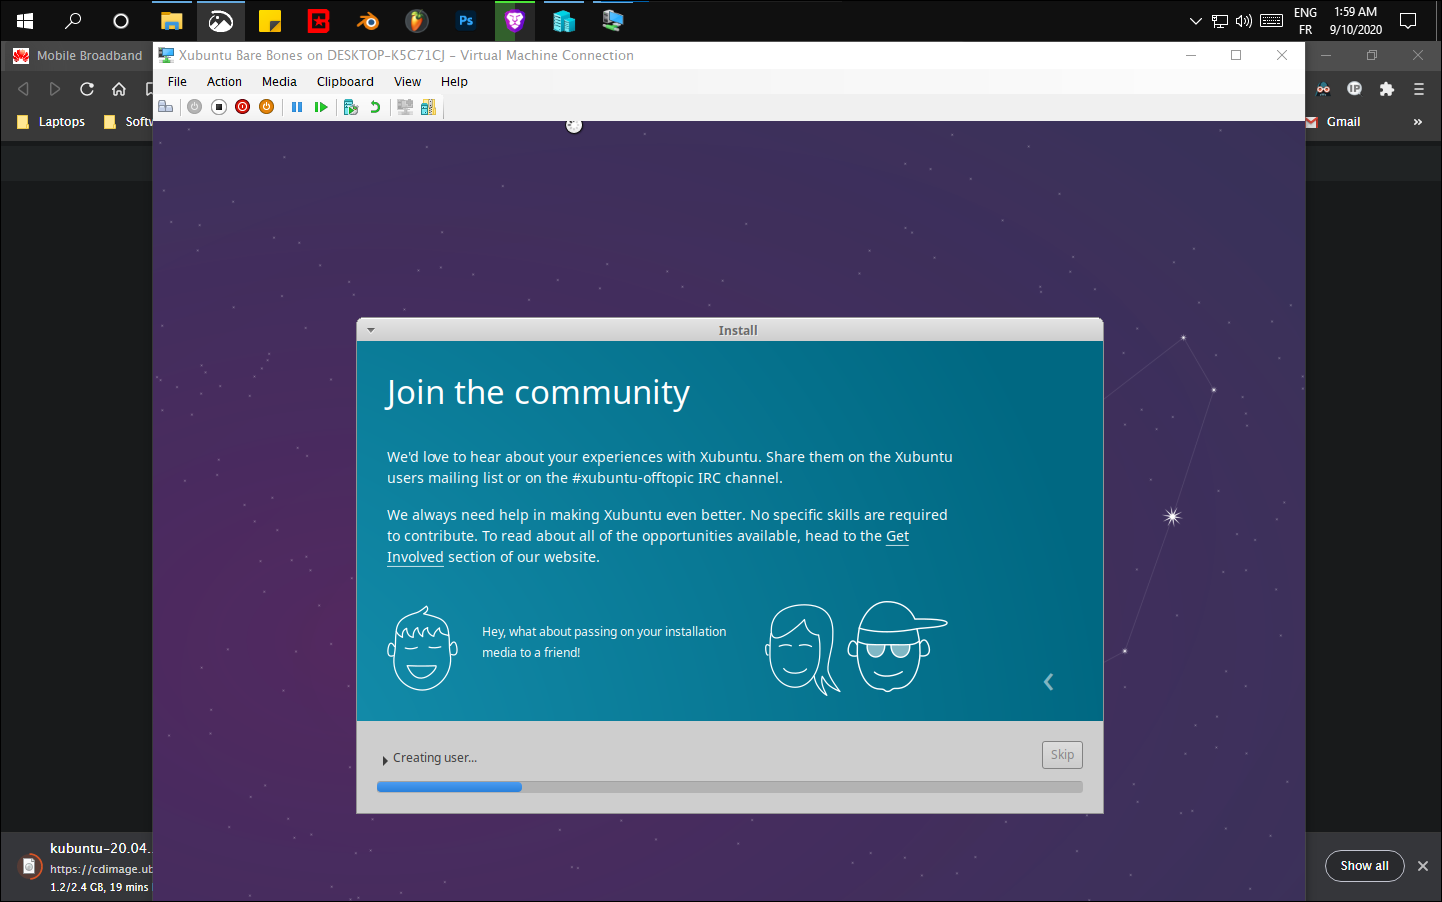
Task: Open Photoshop from taskbar
Action: [x=466, y=21]
